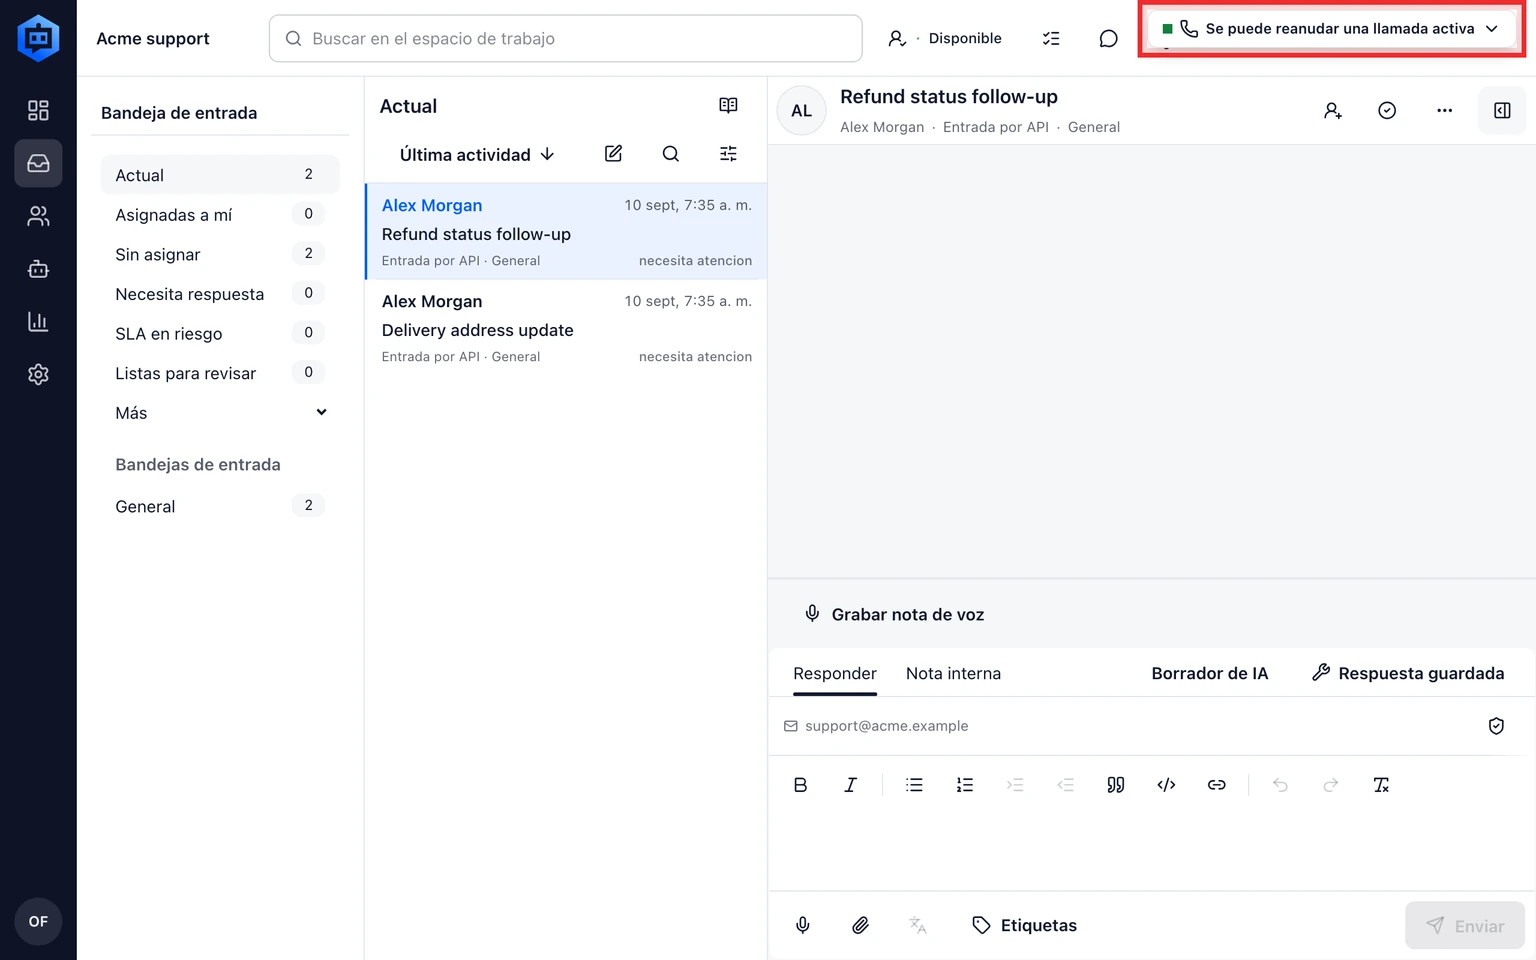Open Última actividad sort dropdown
This screenshot has height=960, width=1536.
tap(477, 154)
